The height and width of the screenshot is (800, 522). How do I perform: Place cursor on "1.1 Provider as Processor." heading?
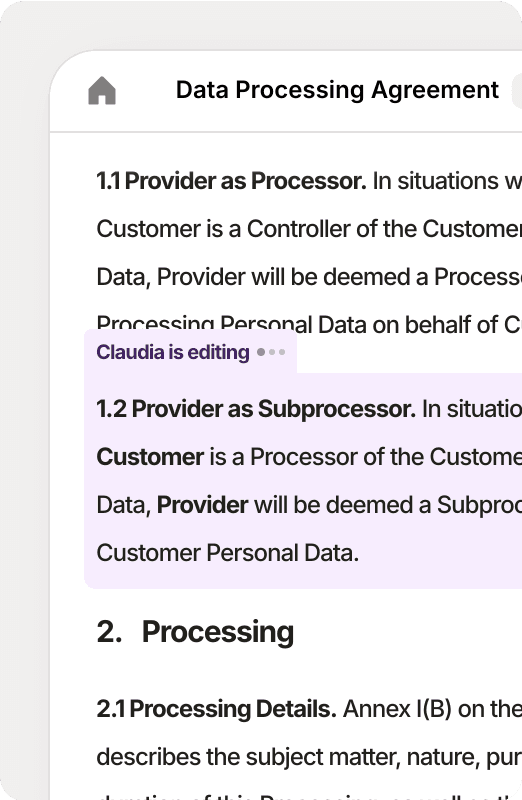point(232,181)
